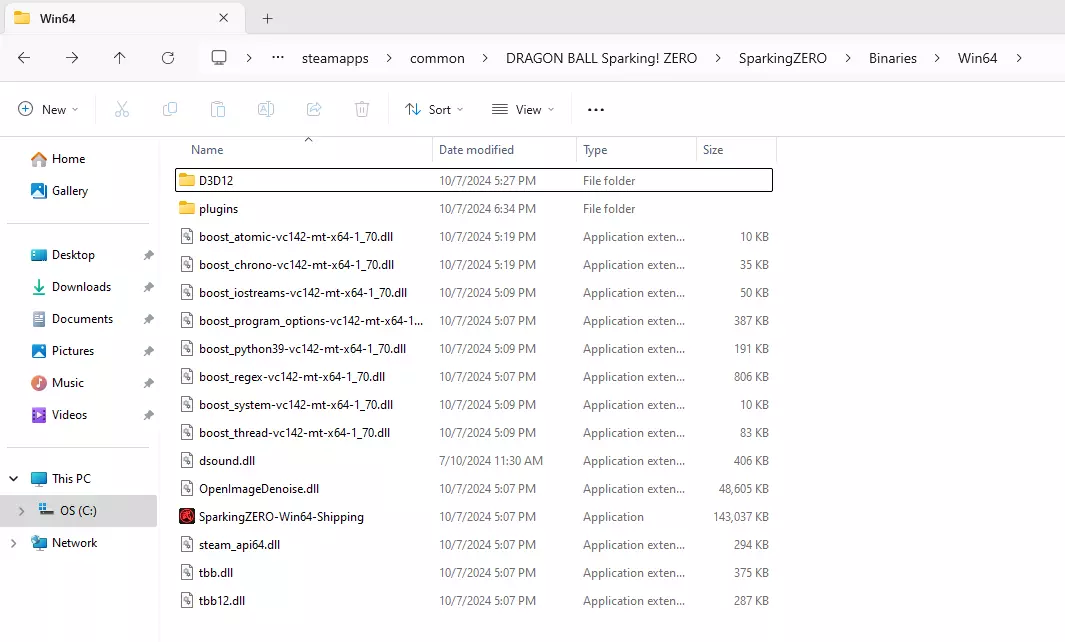Navigate to common breadcrumb
This screenshot has width=1065, height=642.
437,58
